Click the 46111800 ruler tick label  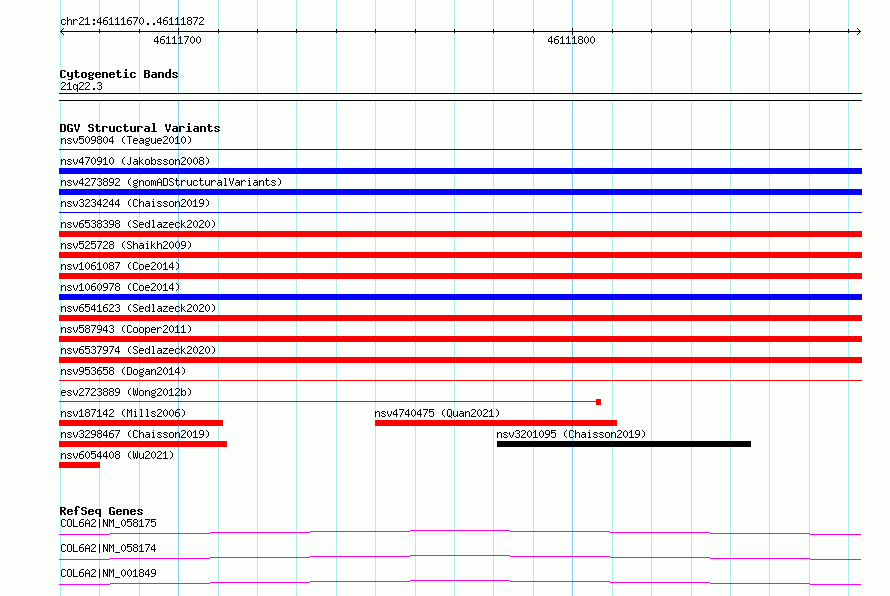(571, 40)
